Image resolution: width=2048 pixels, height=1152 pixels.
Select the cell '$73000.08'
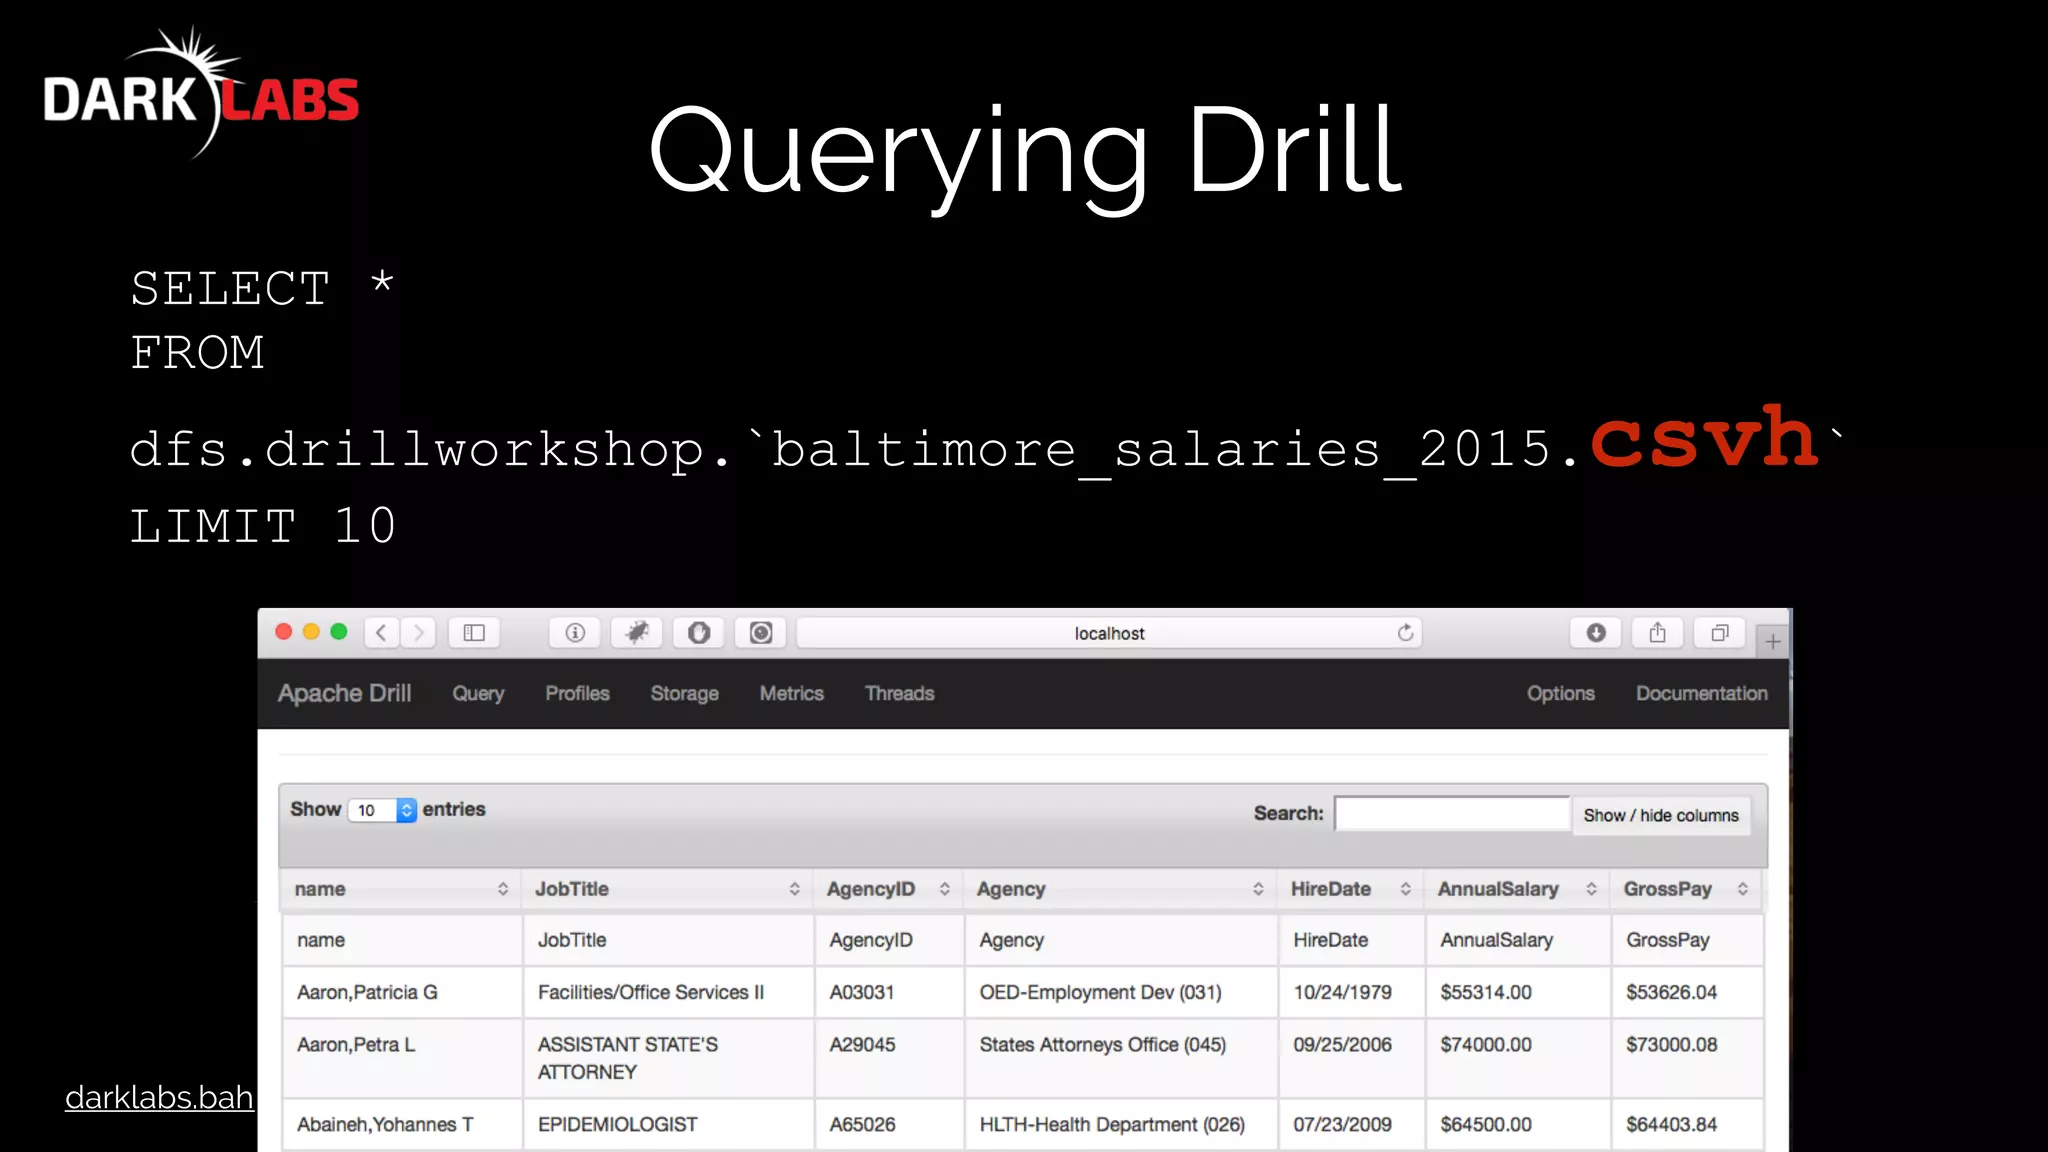point(1687,1058)
